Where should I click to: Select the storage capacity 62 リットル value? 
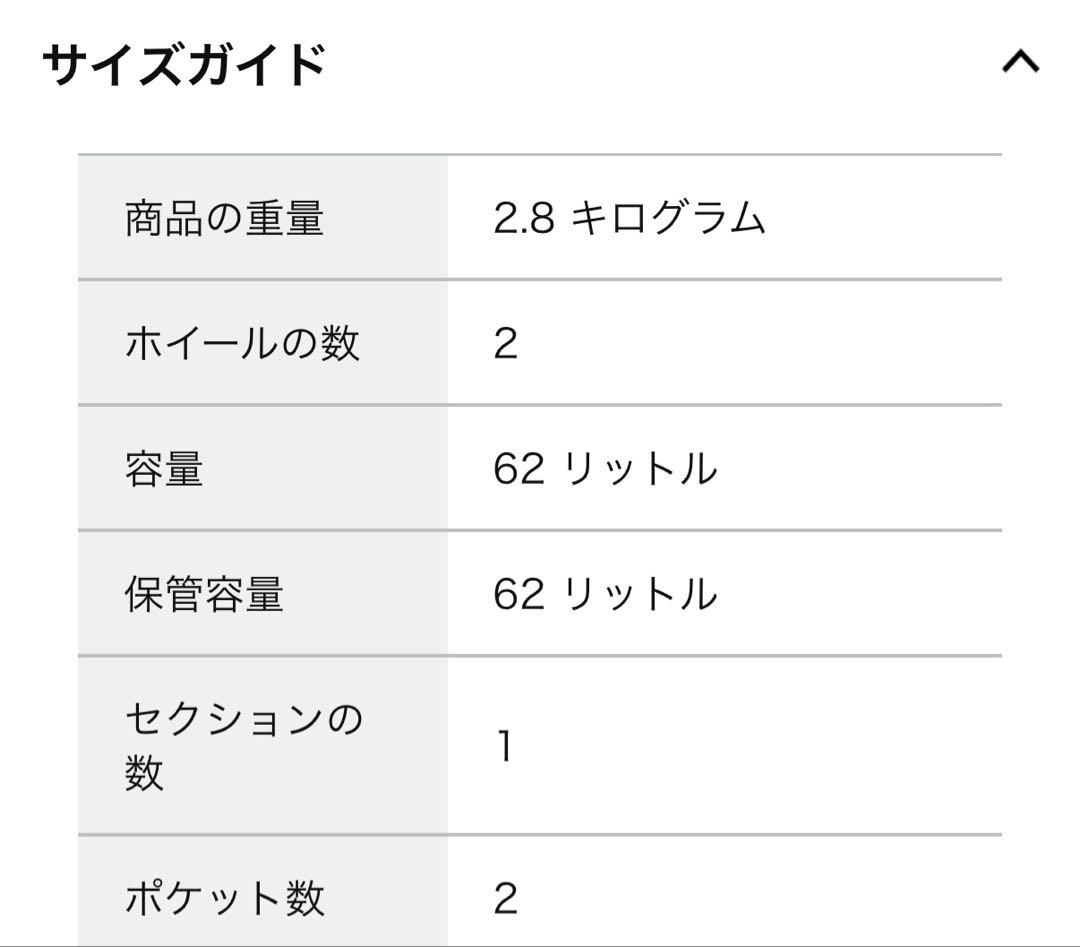(605, 593)
